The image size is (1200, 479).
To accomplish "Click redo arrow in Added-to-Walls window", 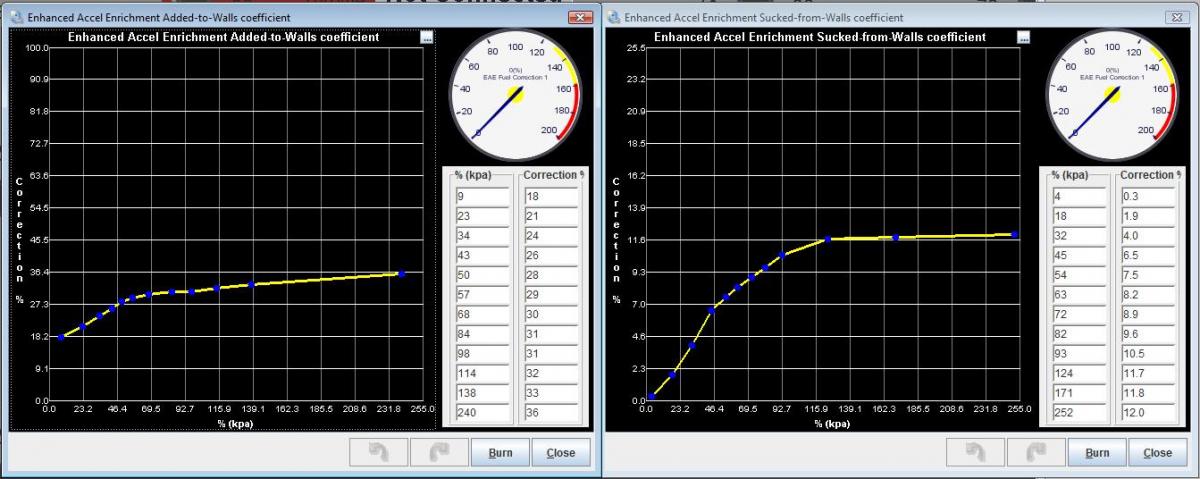I will (x=439, y=453).
